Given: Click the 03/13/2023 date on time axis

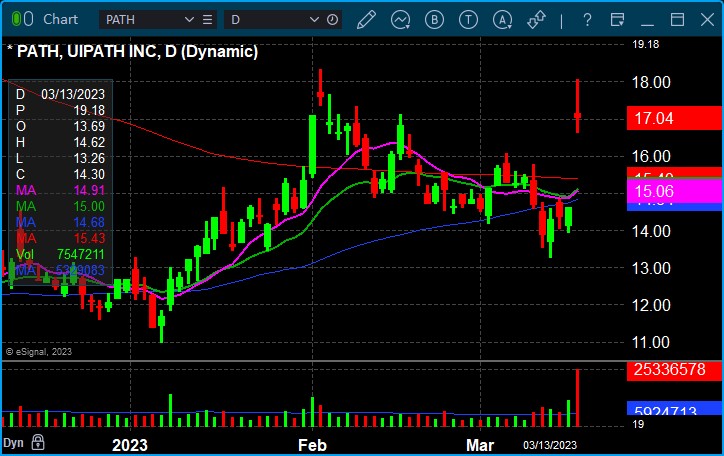Looking at the screenshot, I should [550, 445].
